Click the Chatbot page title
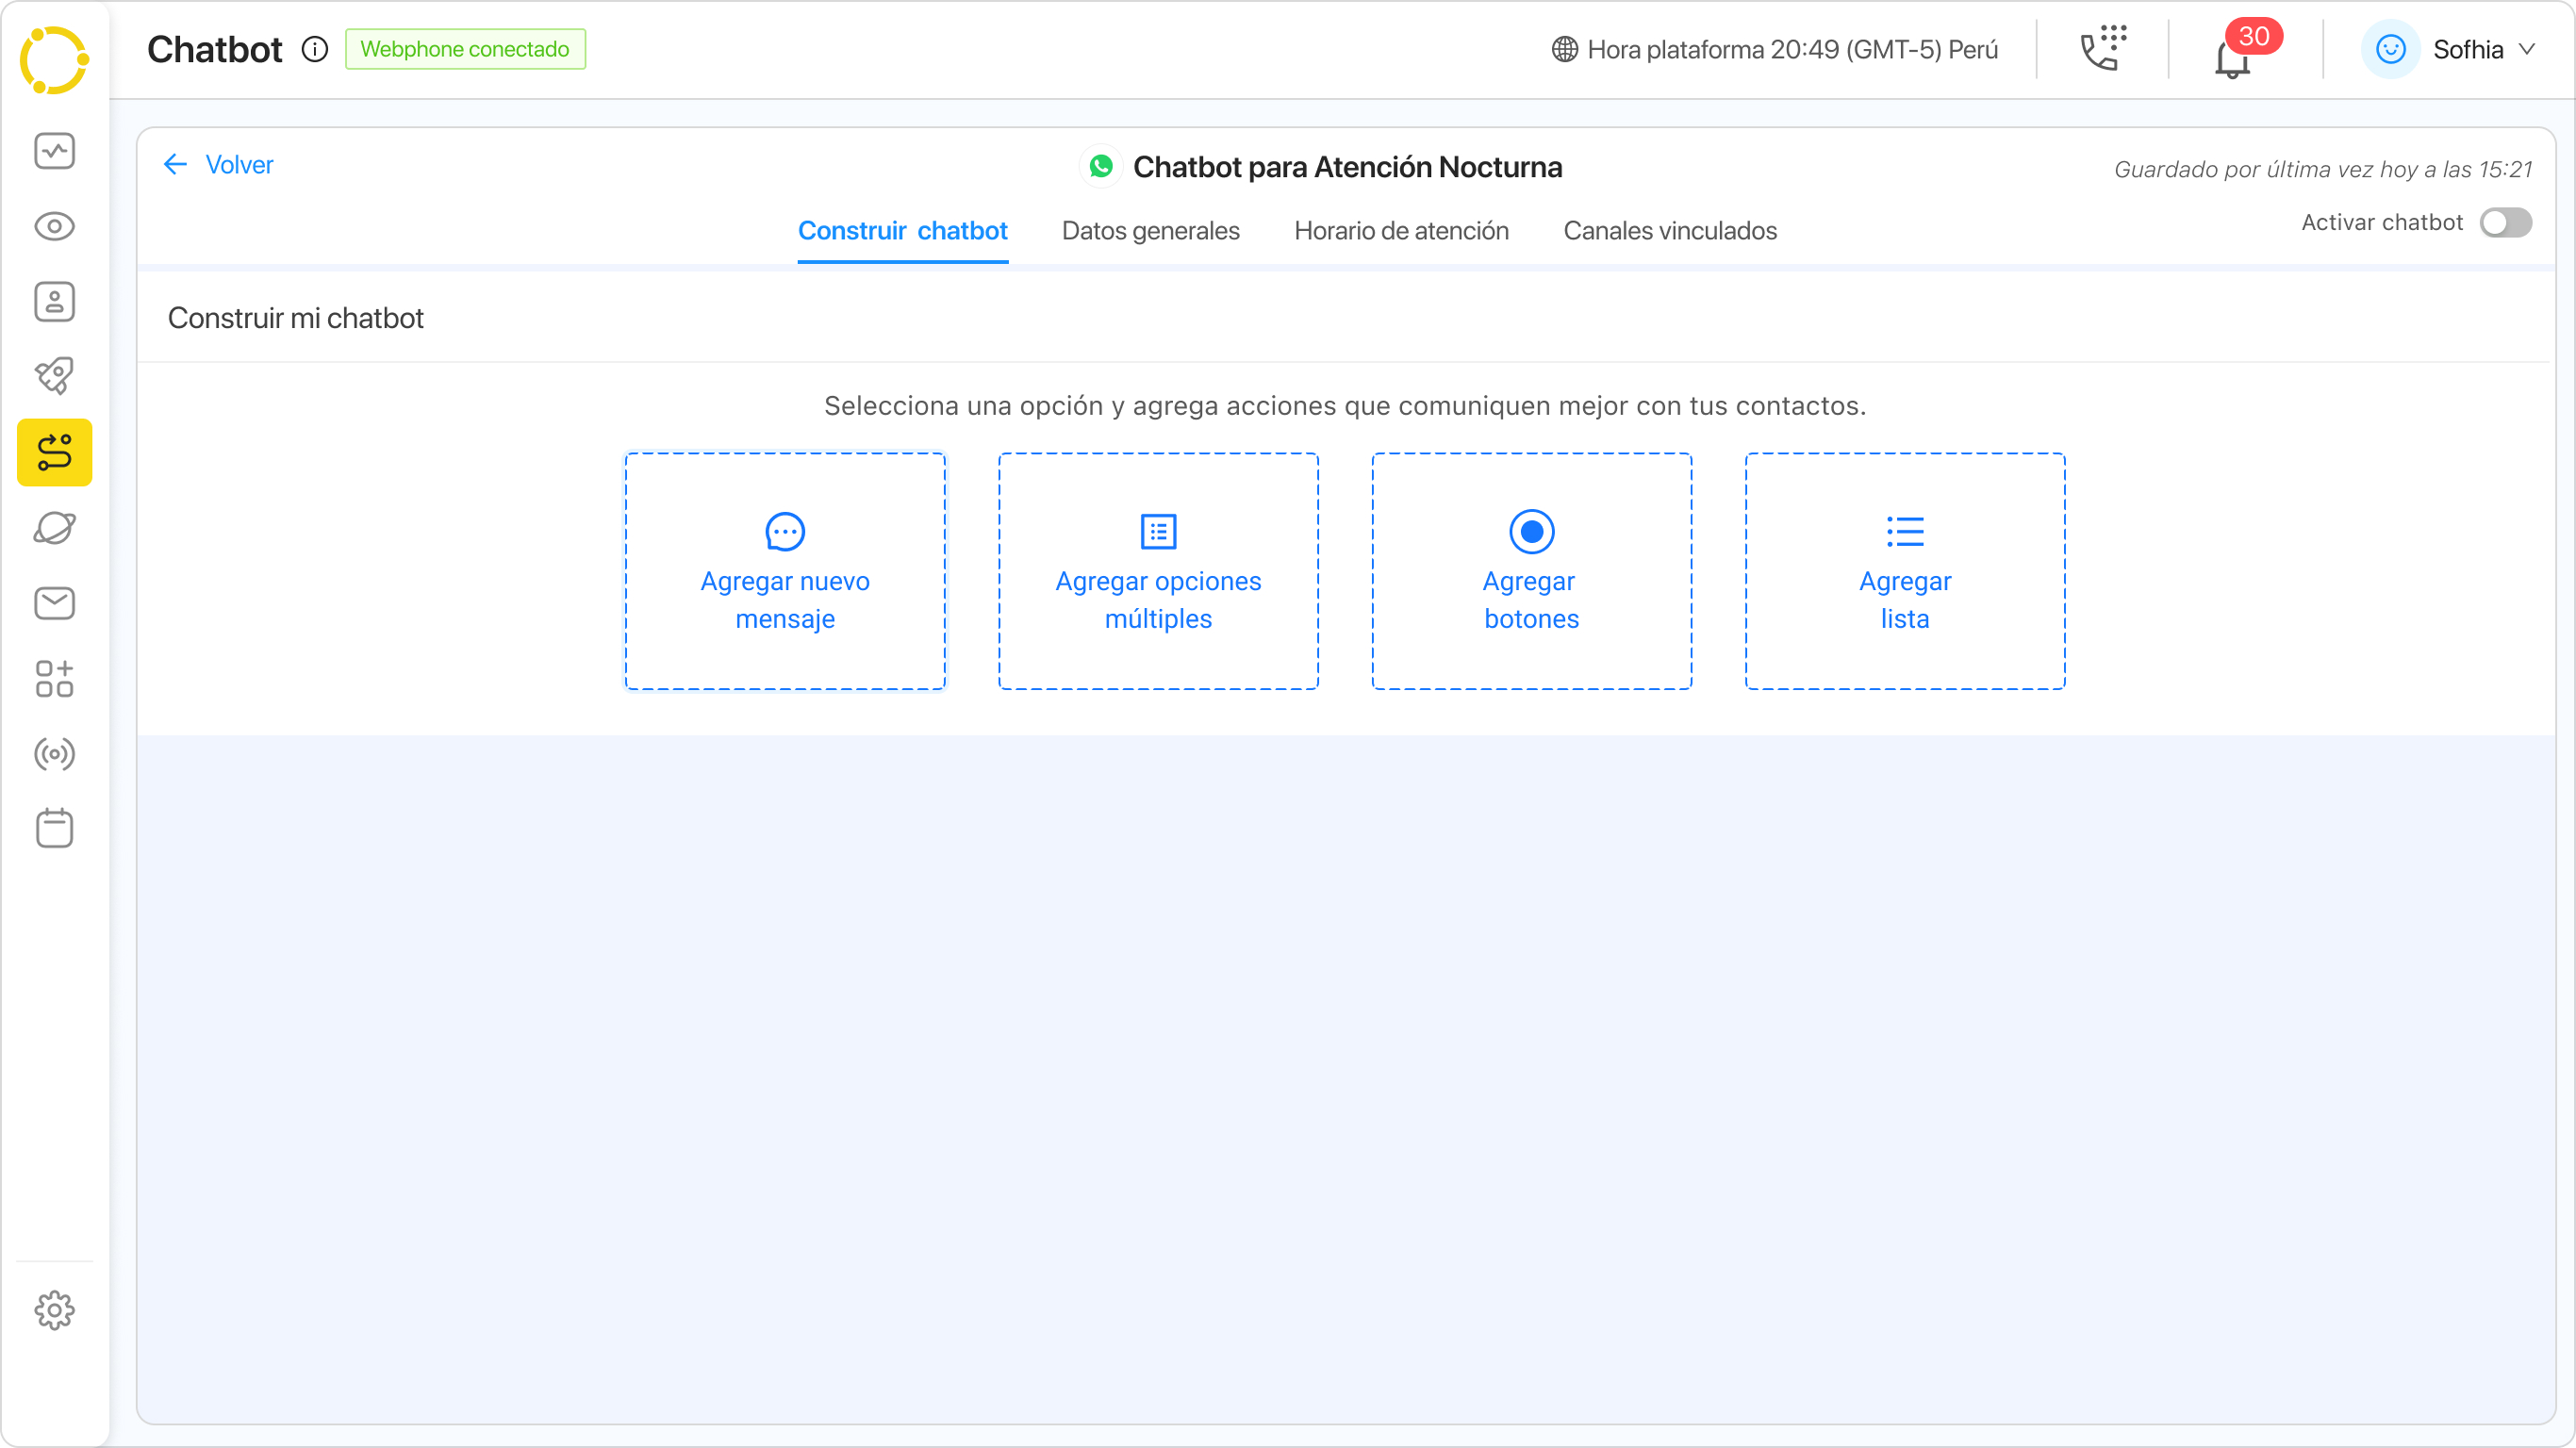 [x=214, y=49]
